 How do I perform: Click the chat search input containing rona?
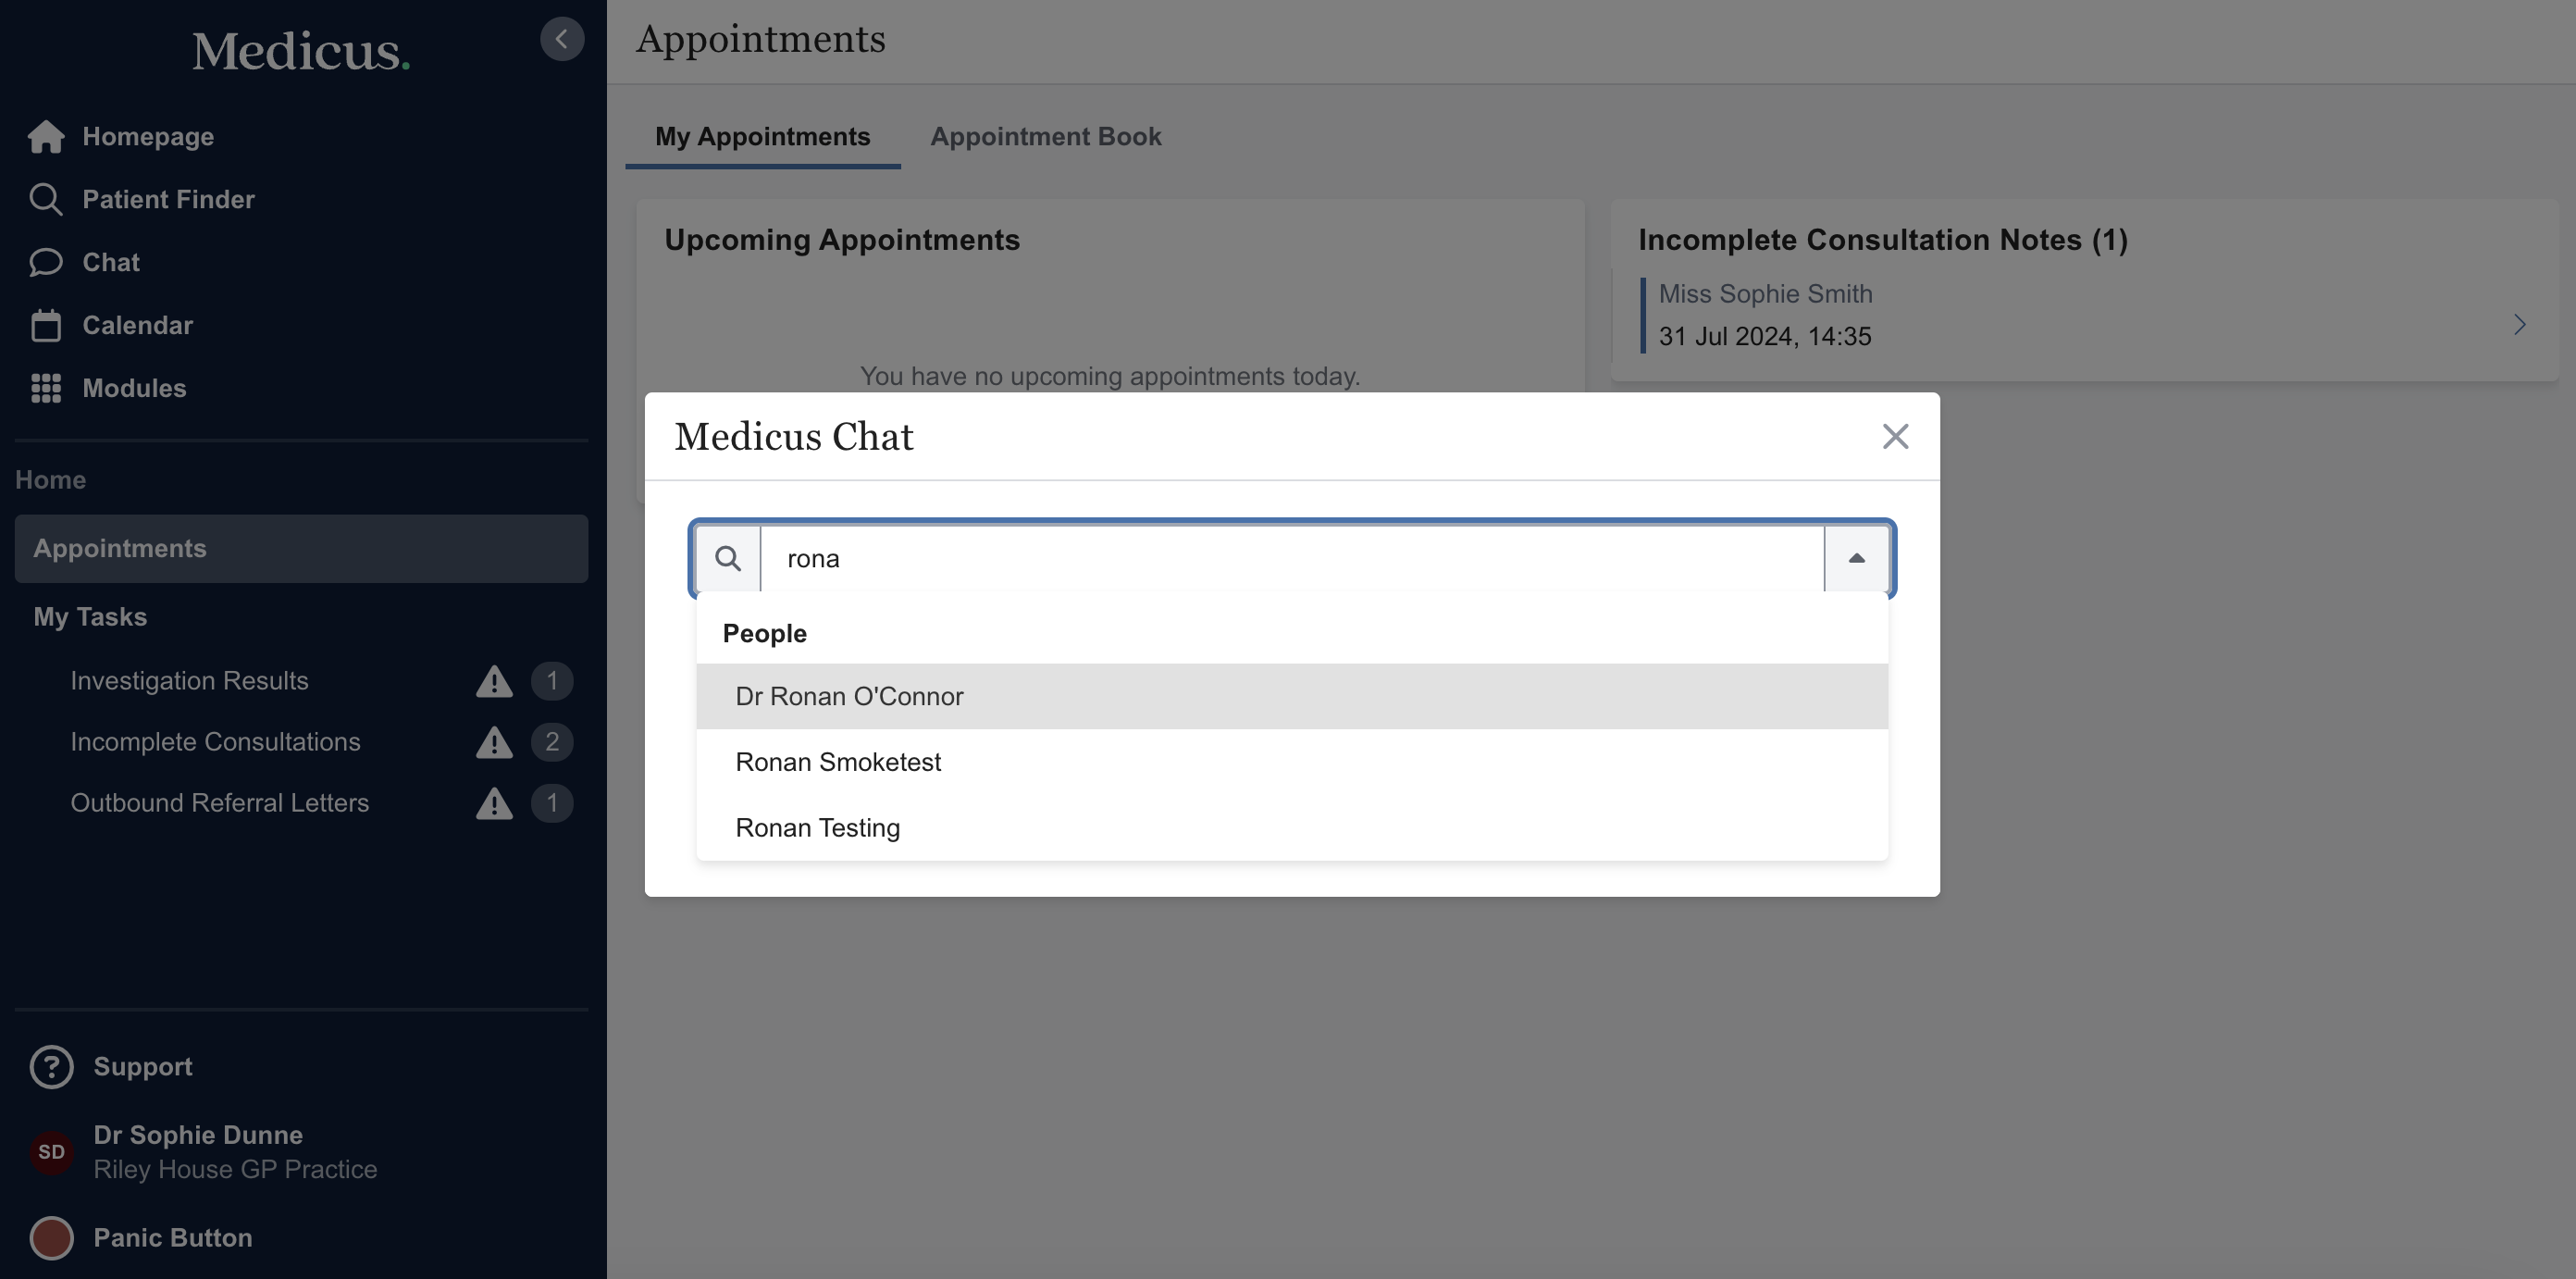pyautogui.click(x=1290, y=558)
